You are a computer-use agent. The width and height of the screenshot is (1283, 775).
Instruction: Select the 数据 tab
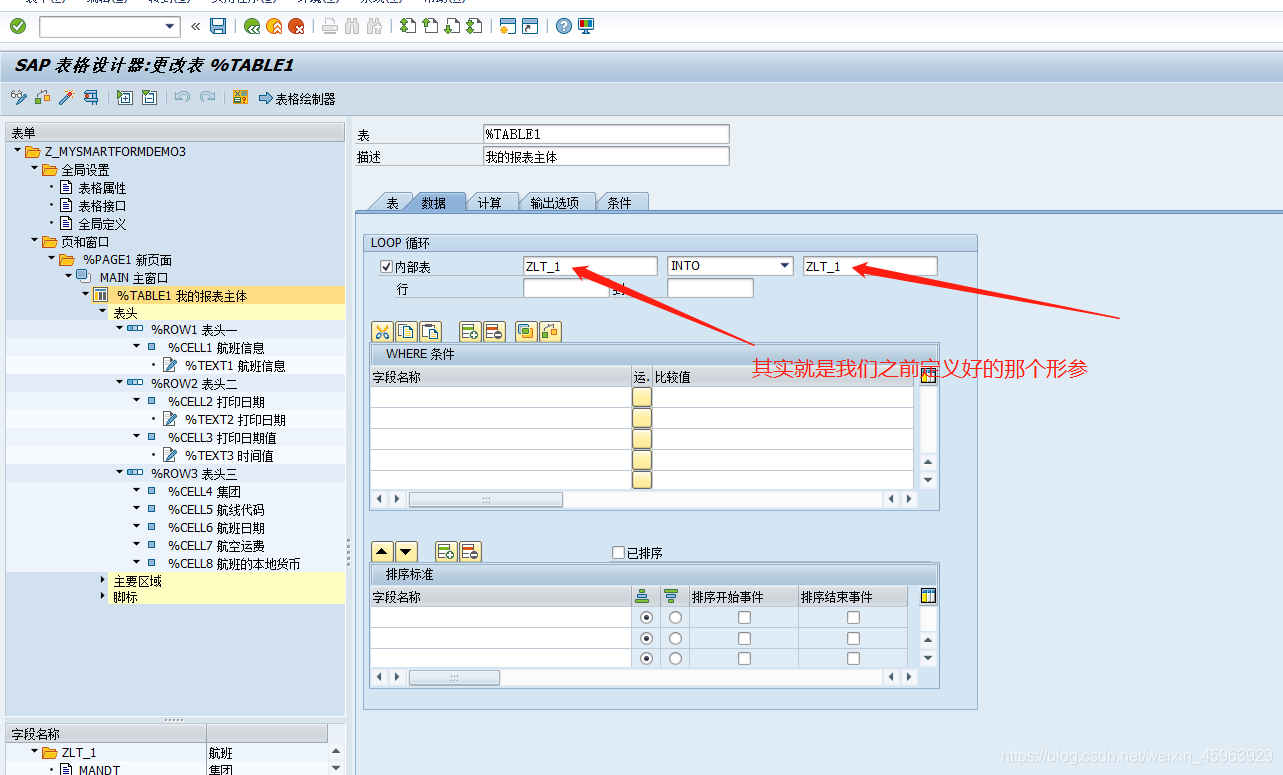tap(434, 203)
